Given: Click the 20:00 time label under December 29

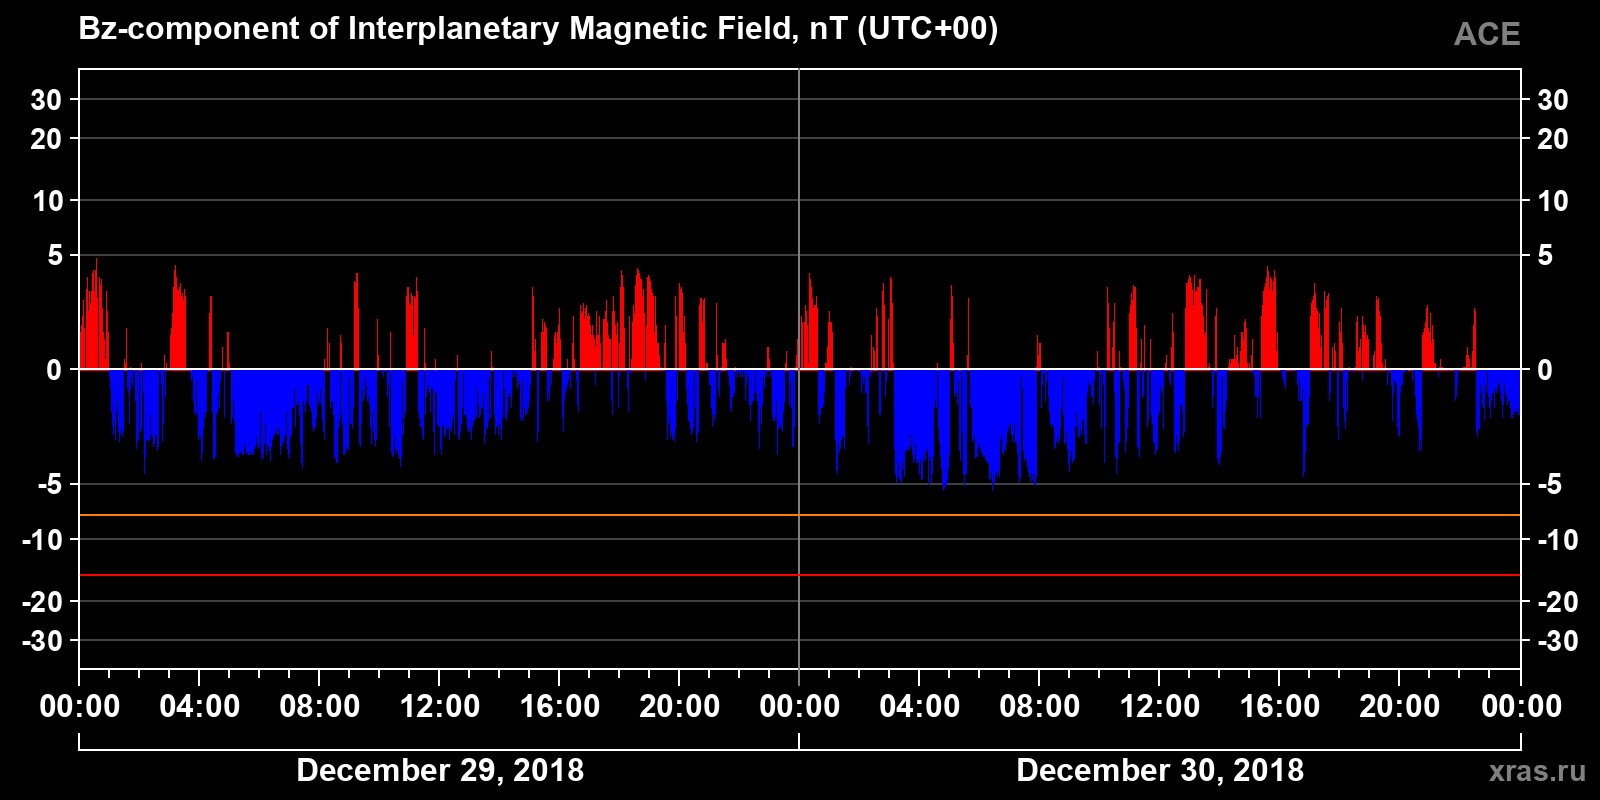Looking at the screenshot, I should tap(680, 706).
